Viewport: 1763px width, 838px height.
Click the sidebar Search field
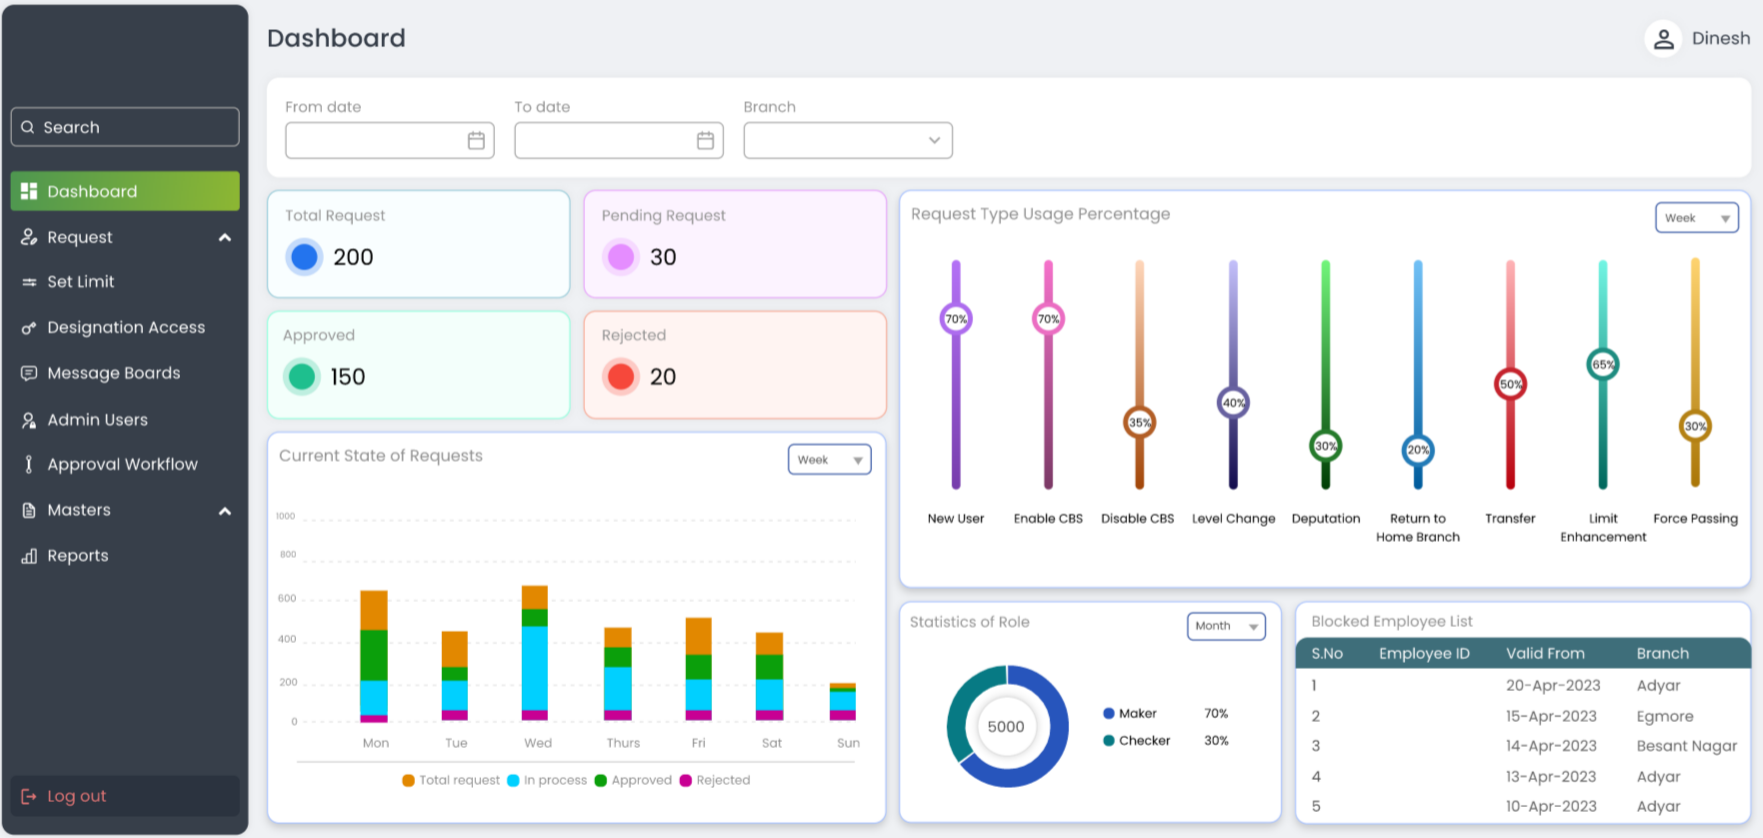tap(125, 127)
